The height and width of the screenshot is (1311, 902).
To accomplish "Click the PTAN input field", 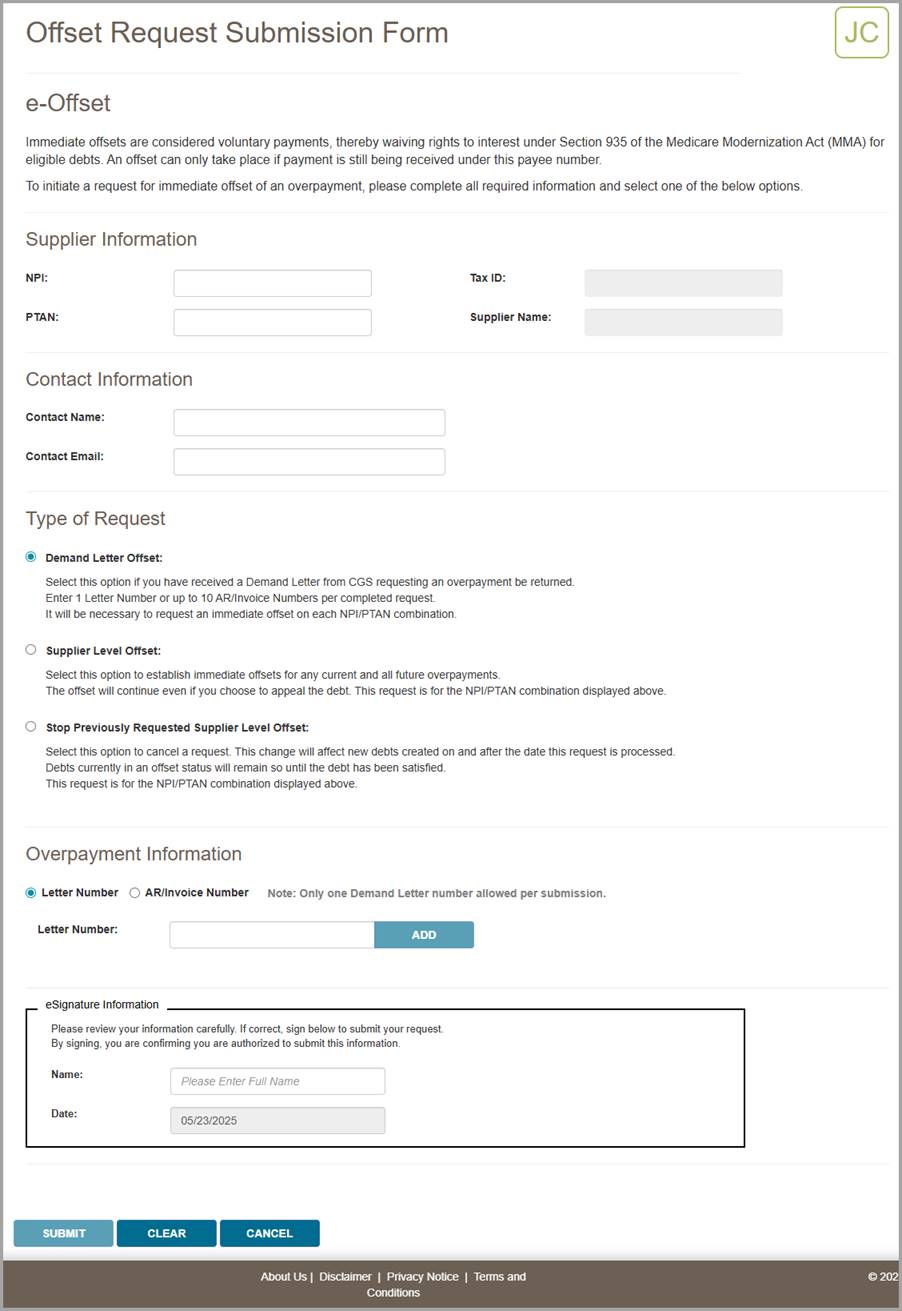I will coord(271,322).
